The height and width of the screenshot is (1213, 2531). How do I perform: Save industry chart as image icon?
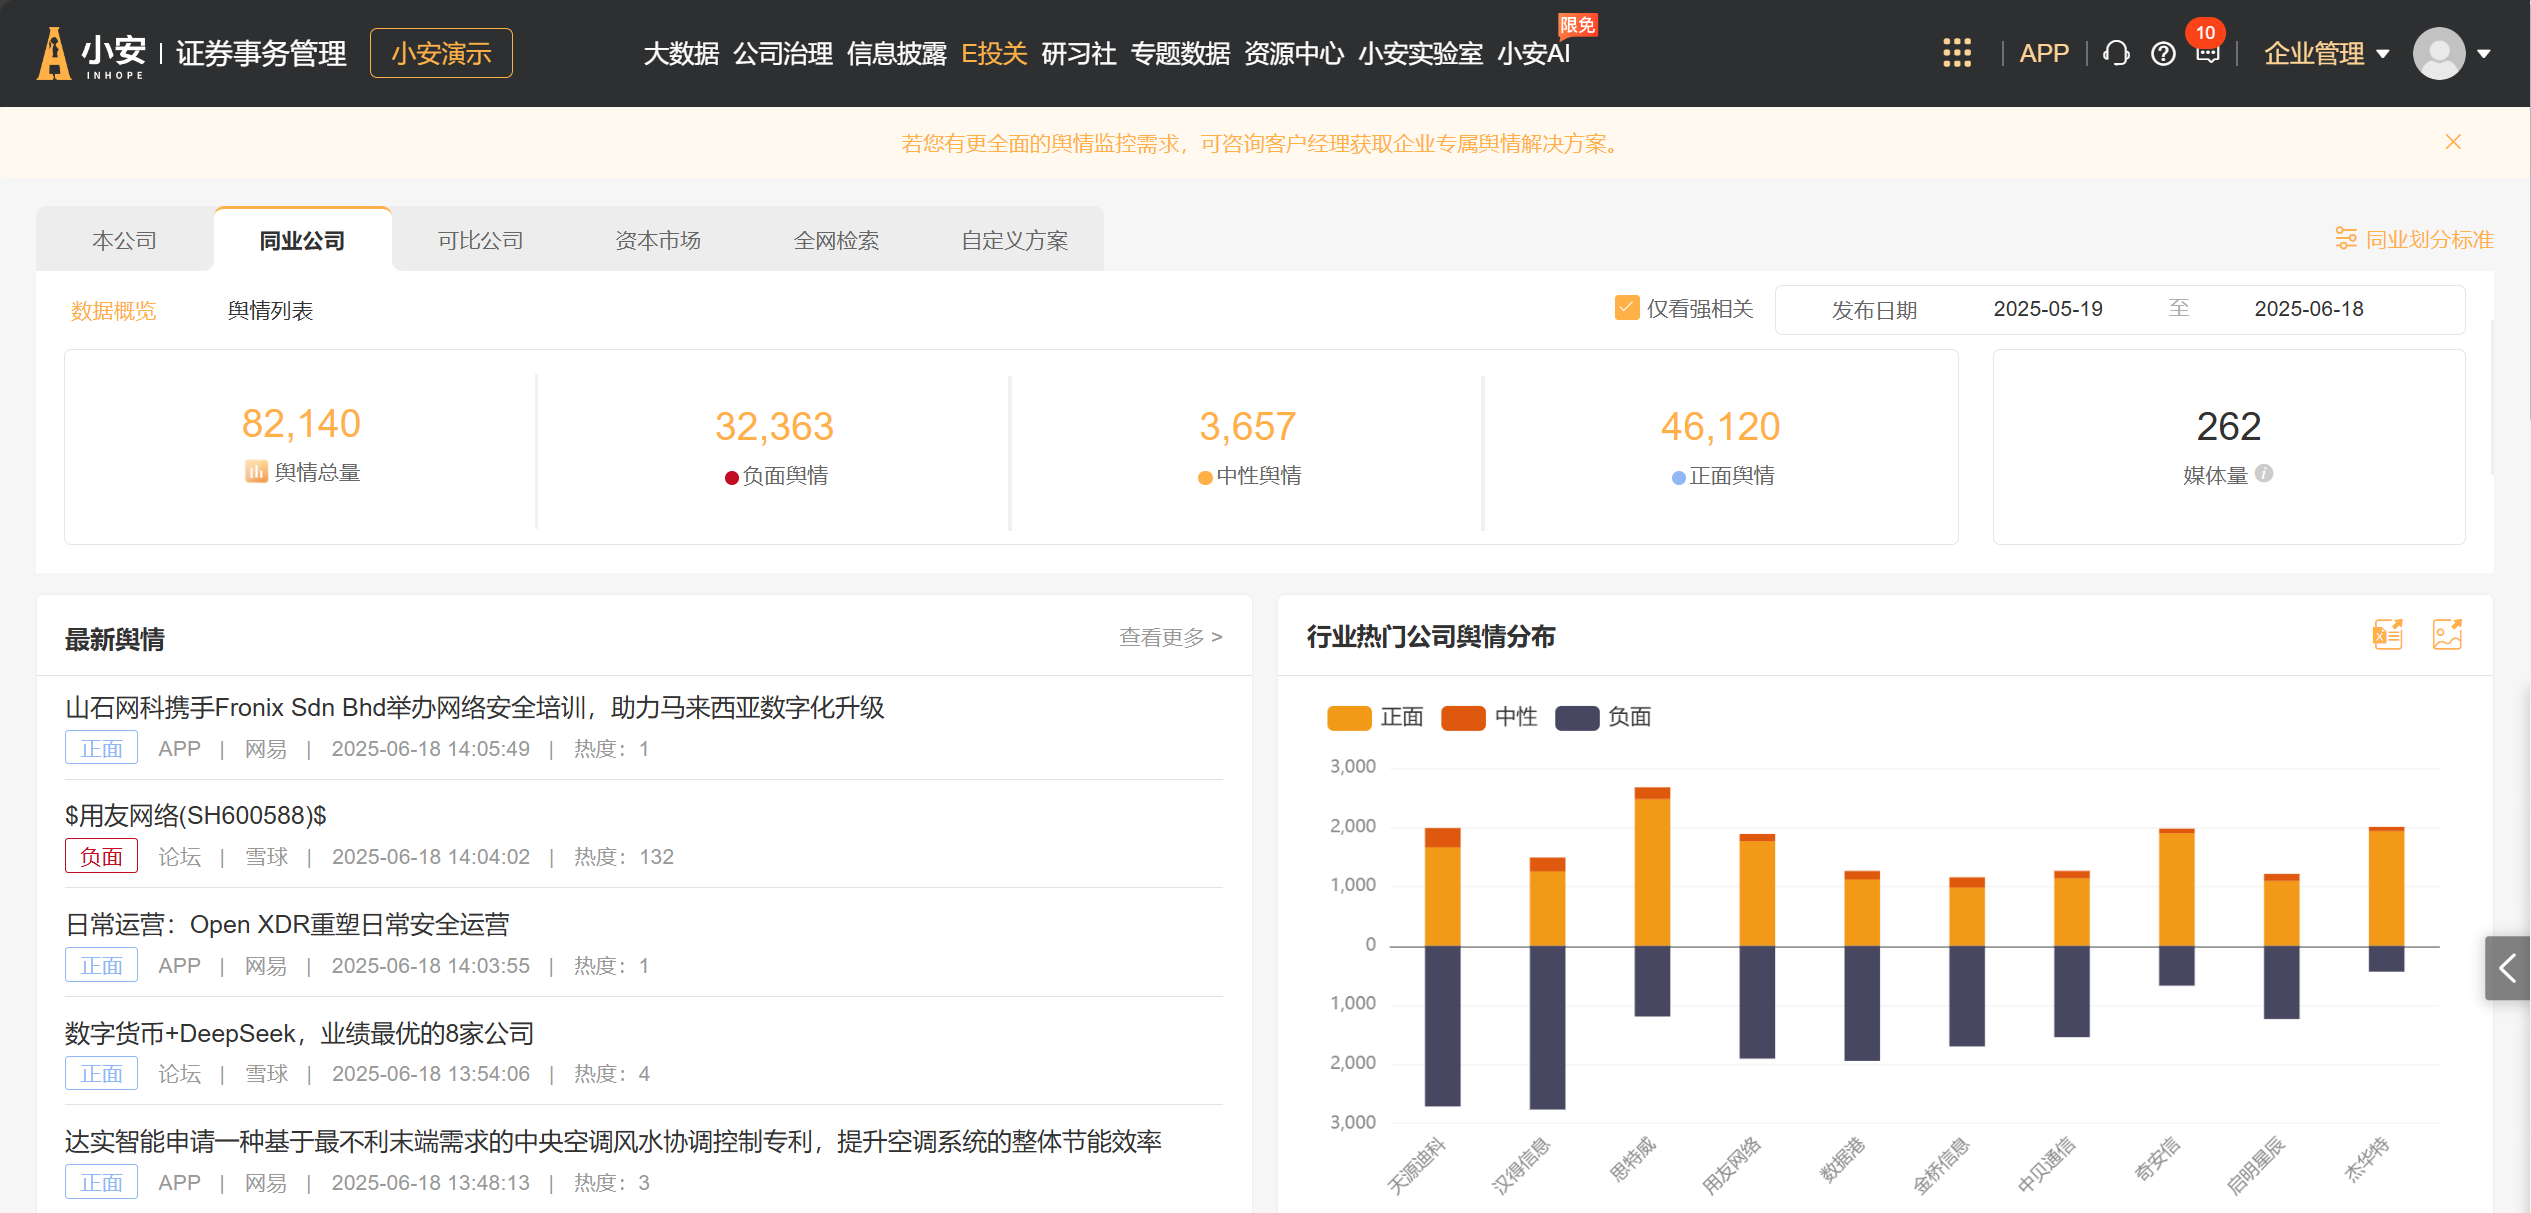[2446, 634]
